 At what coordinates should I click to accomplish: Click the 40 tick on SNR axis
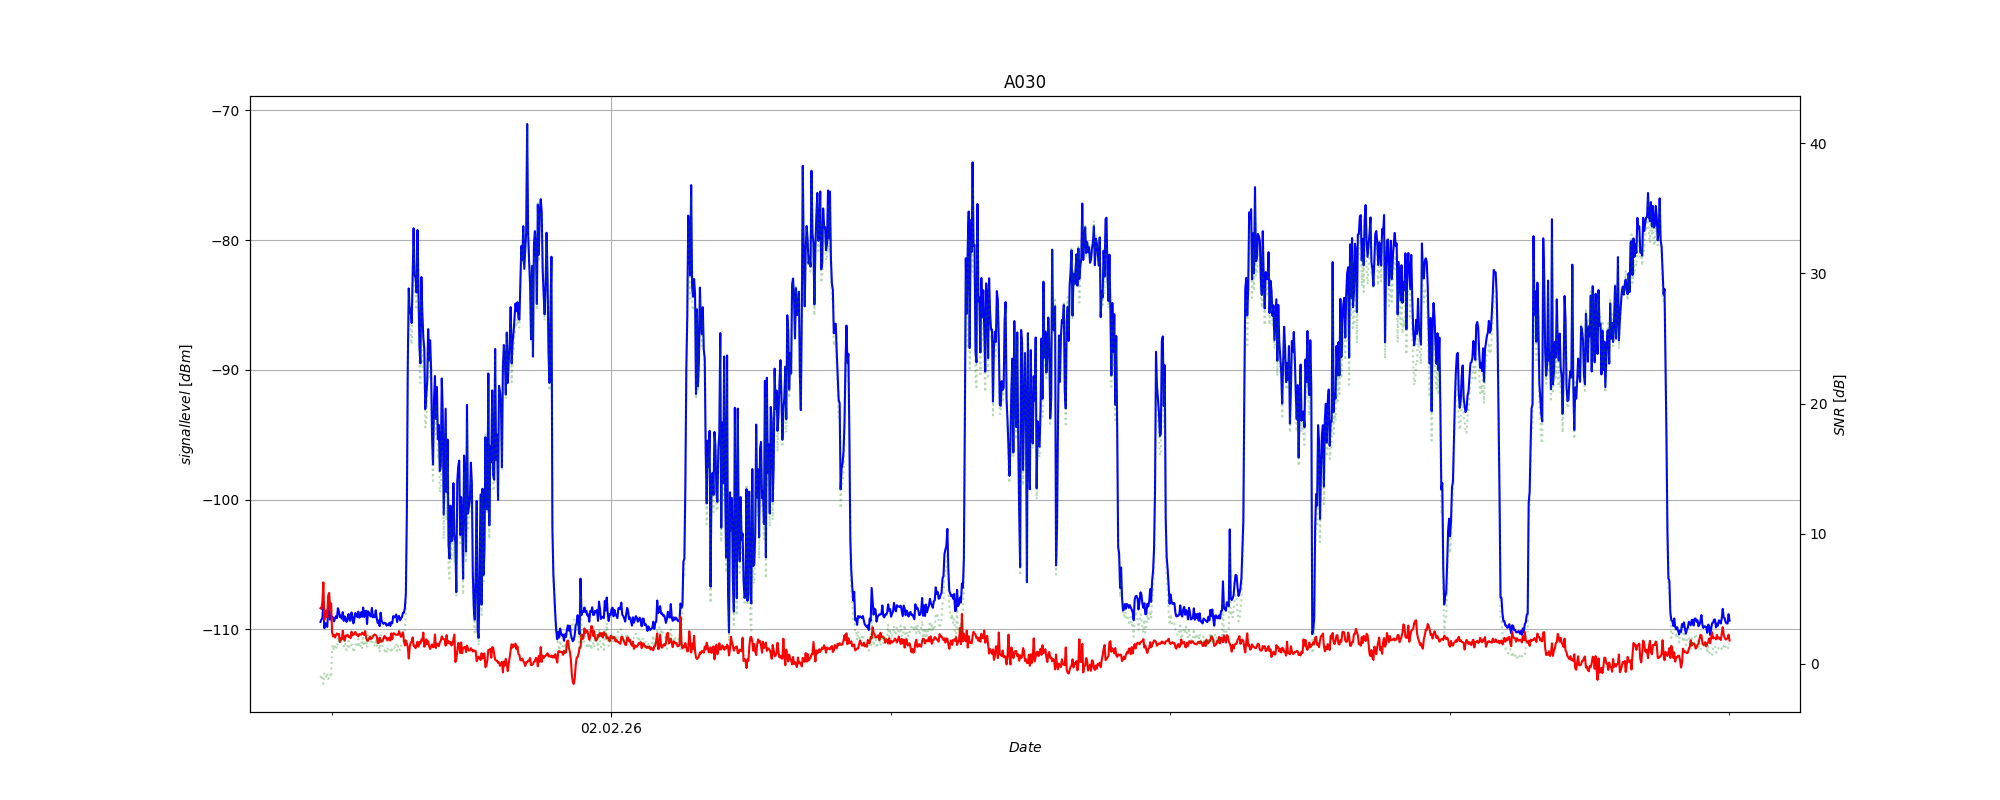point(1817,144)
